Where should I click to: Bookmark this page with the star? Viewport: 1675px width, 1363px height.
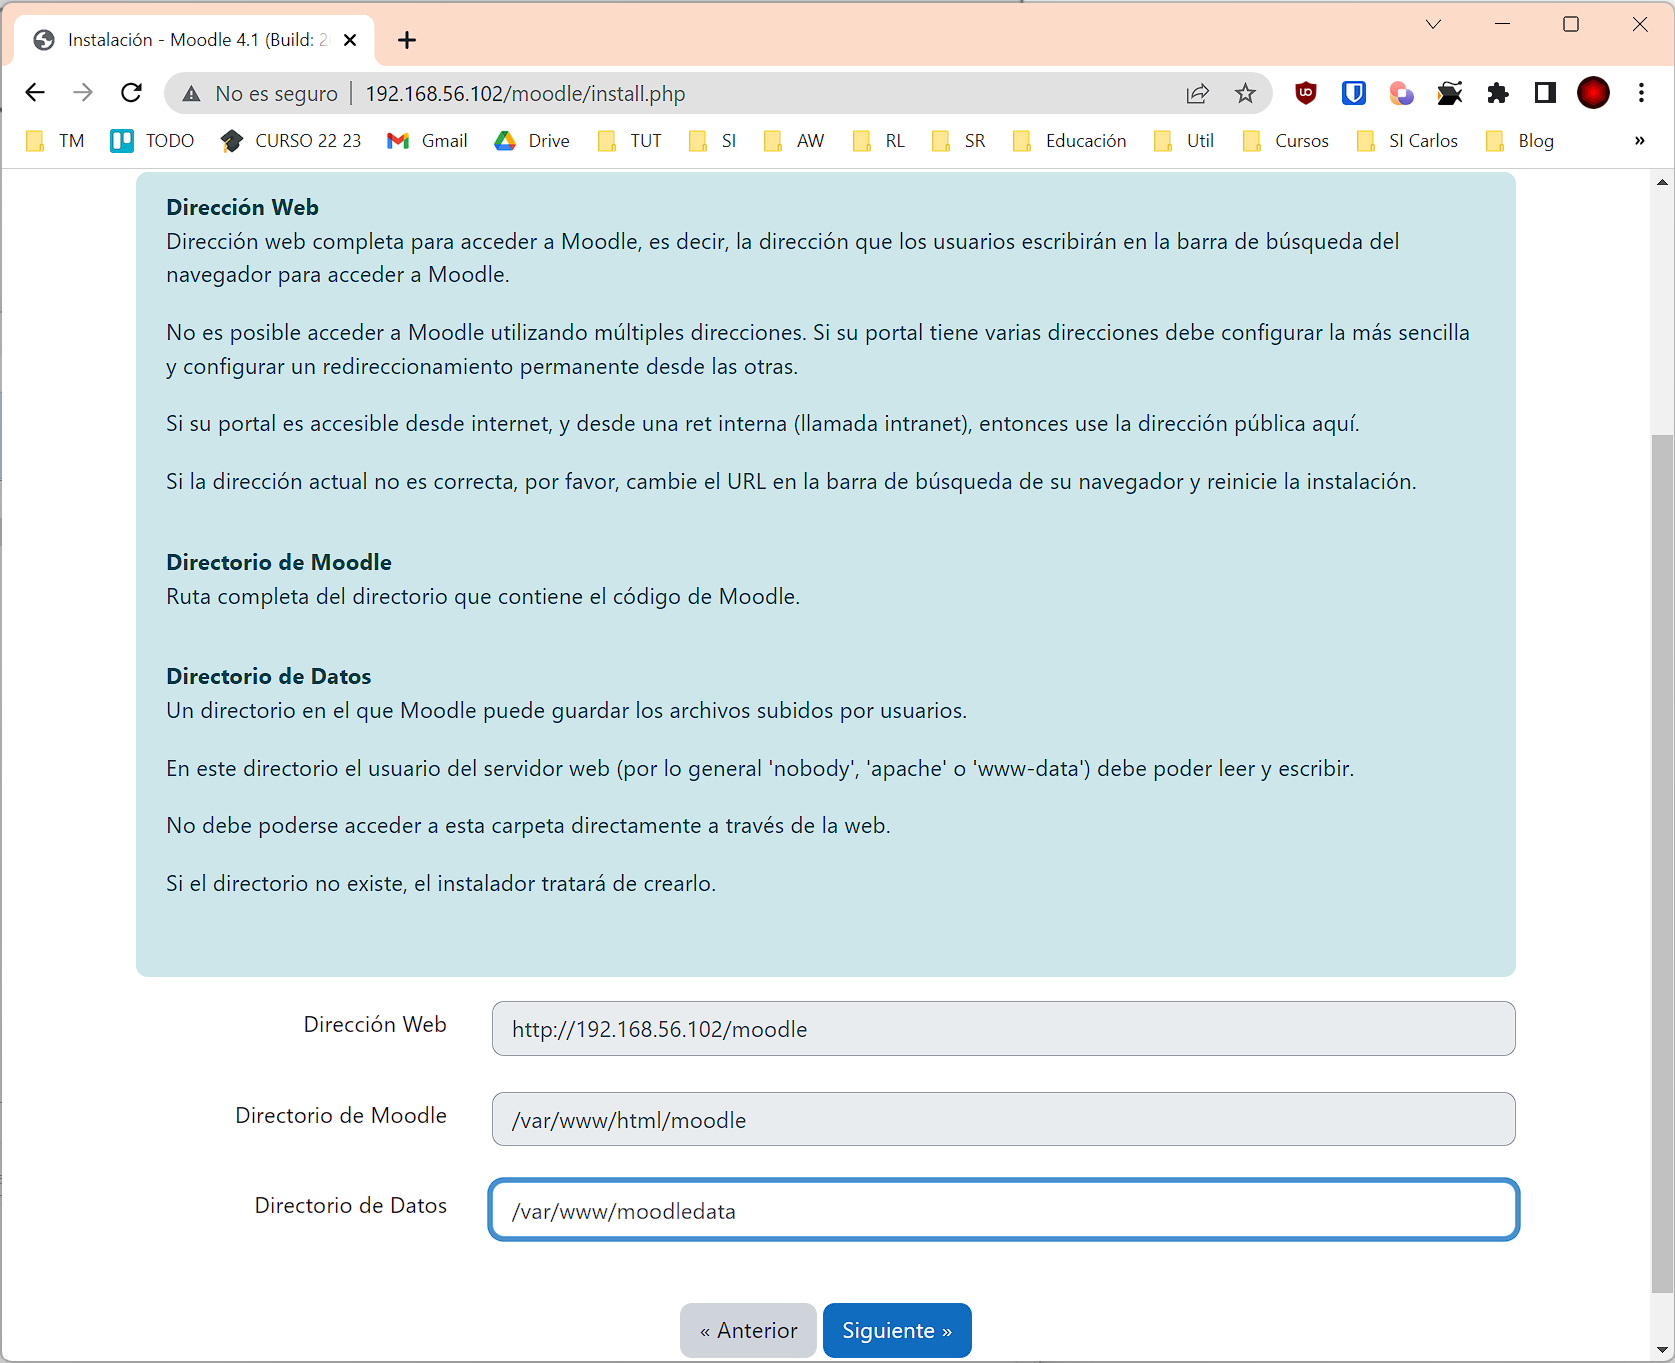click(x=1245, y=94)
